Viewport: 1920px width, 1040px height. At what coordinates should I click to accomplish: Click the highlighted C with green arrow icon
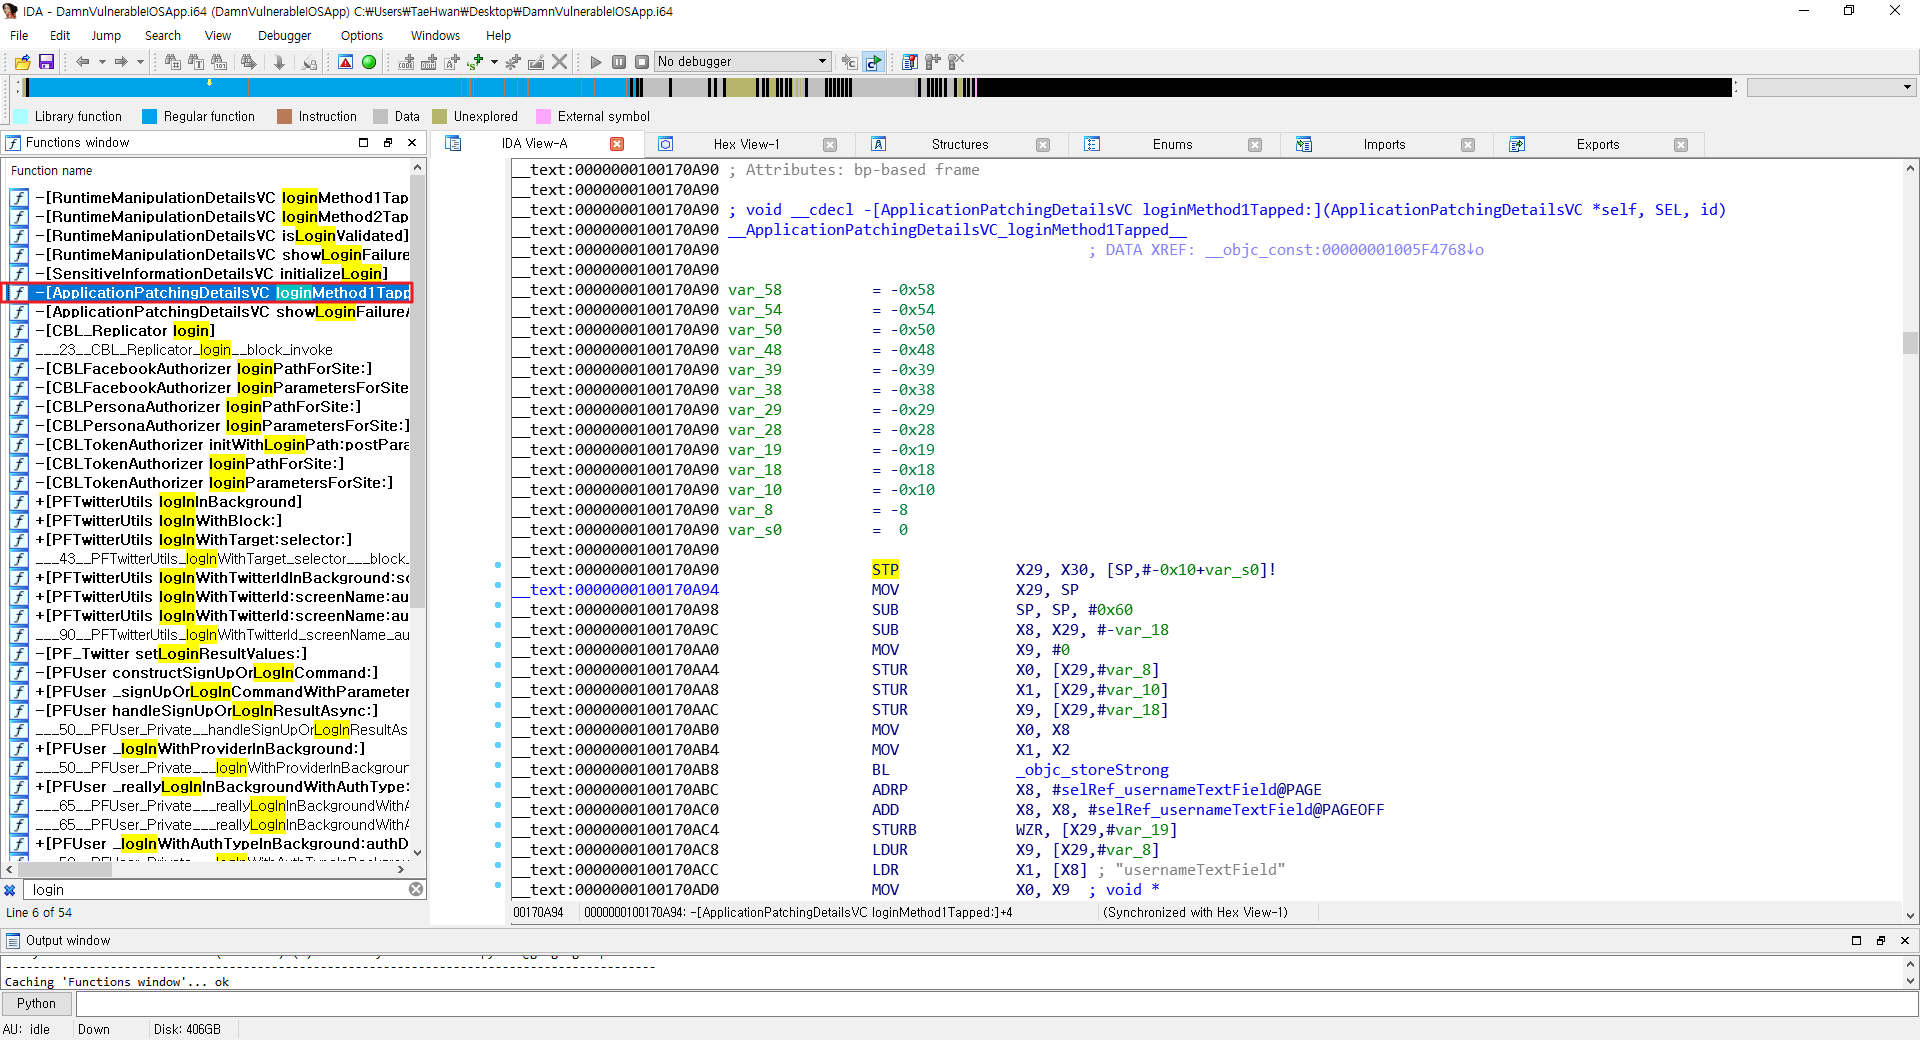(x=873, y=62)
